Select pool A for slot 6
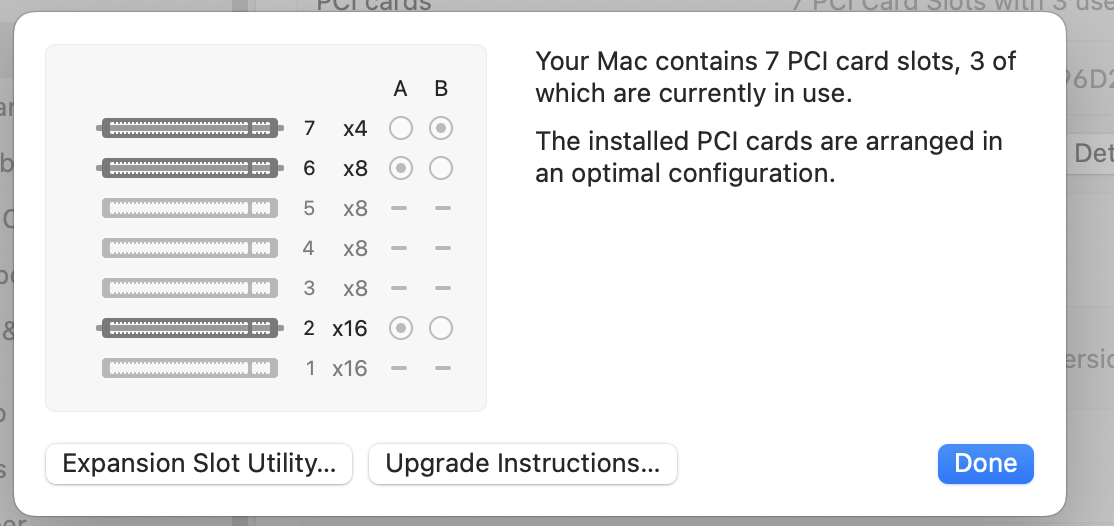Viewport: 1114px width, 526px height. coord(401,168)
